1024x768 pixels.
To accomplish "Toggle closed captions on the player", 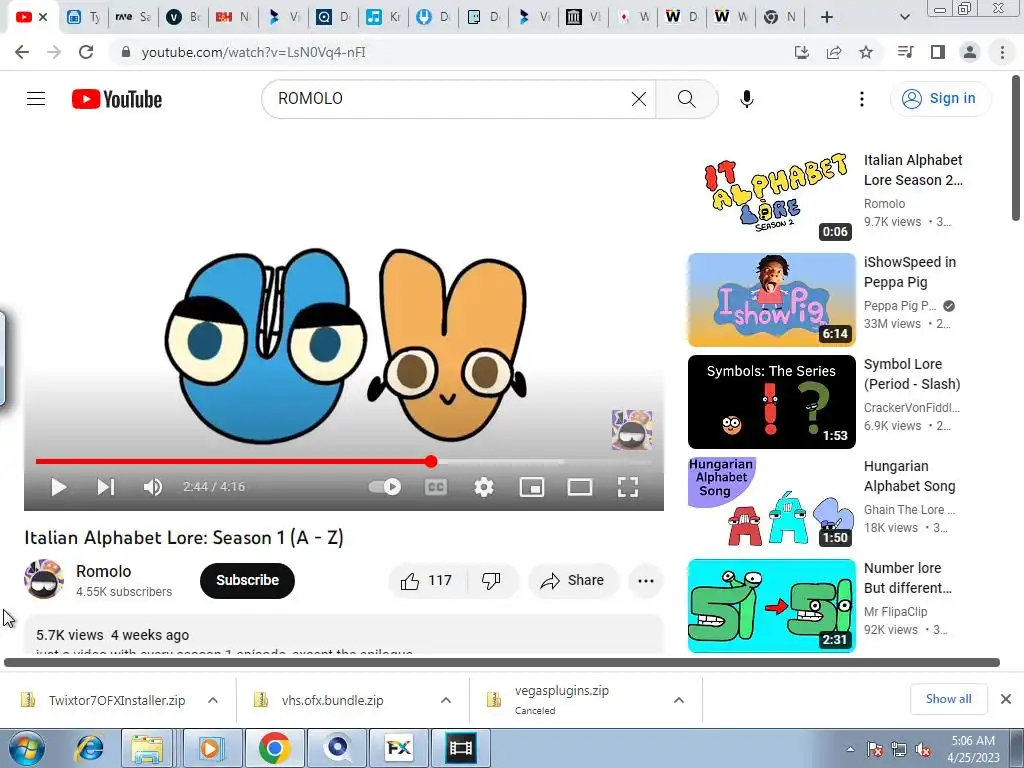I will tap(436, 487).
